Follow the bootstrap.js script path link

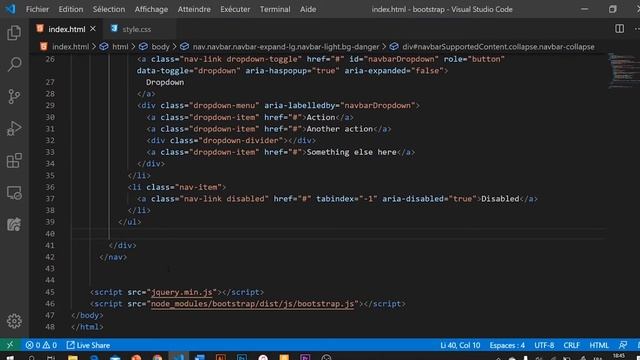[x=252, y=304]
